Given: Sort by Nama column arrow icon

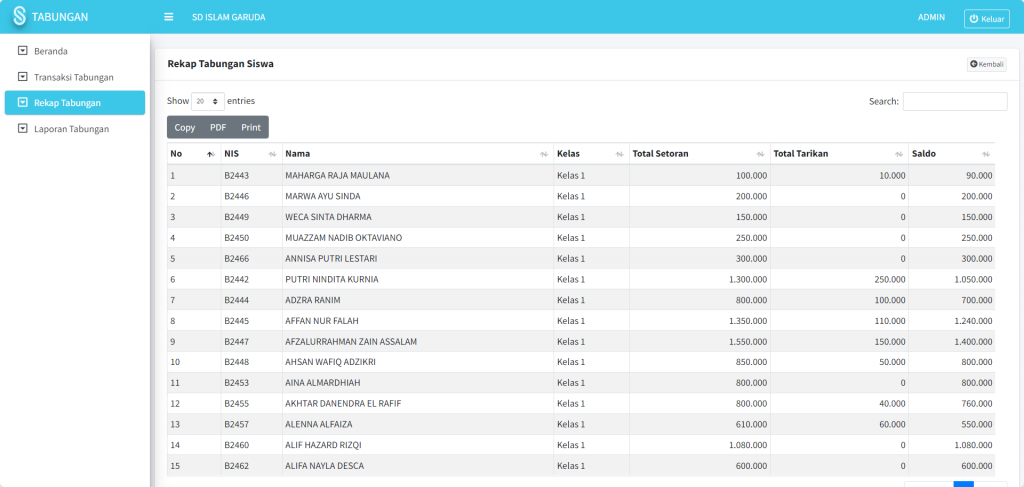Looking at the screenshot, I should [544, 154].
